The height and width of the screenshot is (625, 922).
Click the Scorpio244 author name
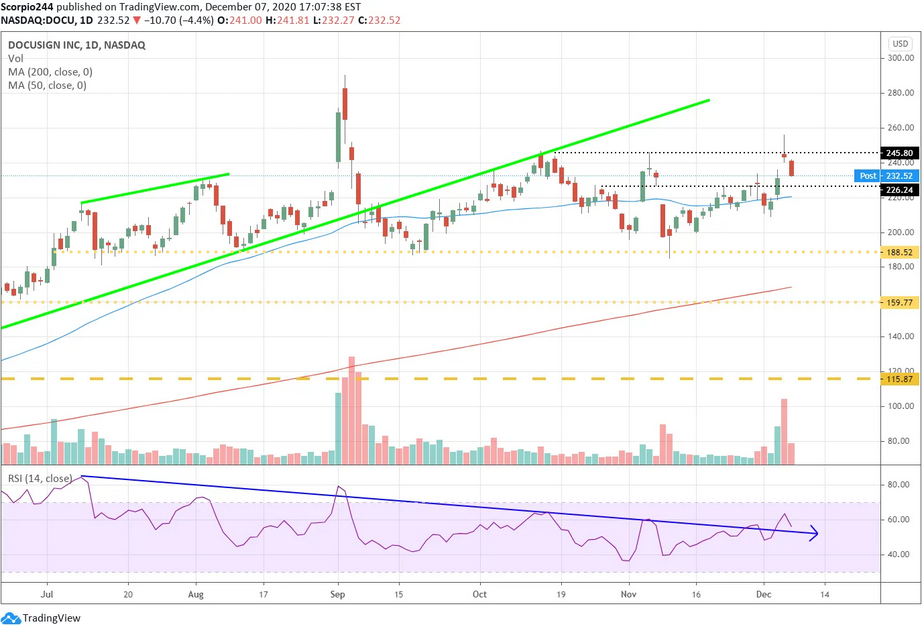(x=28, y=7)
